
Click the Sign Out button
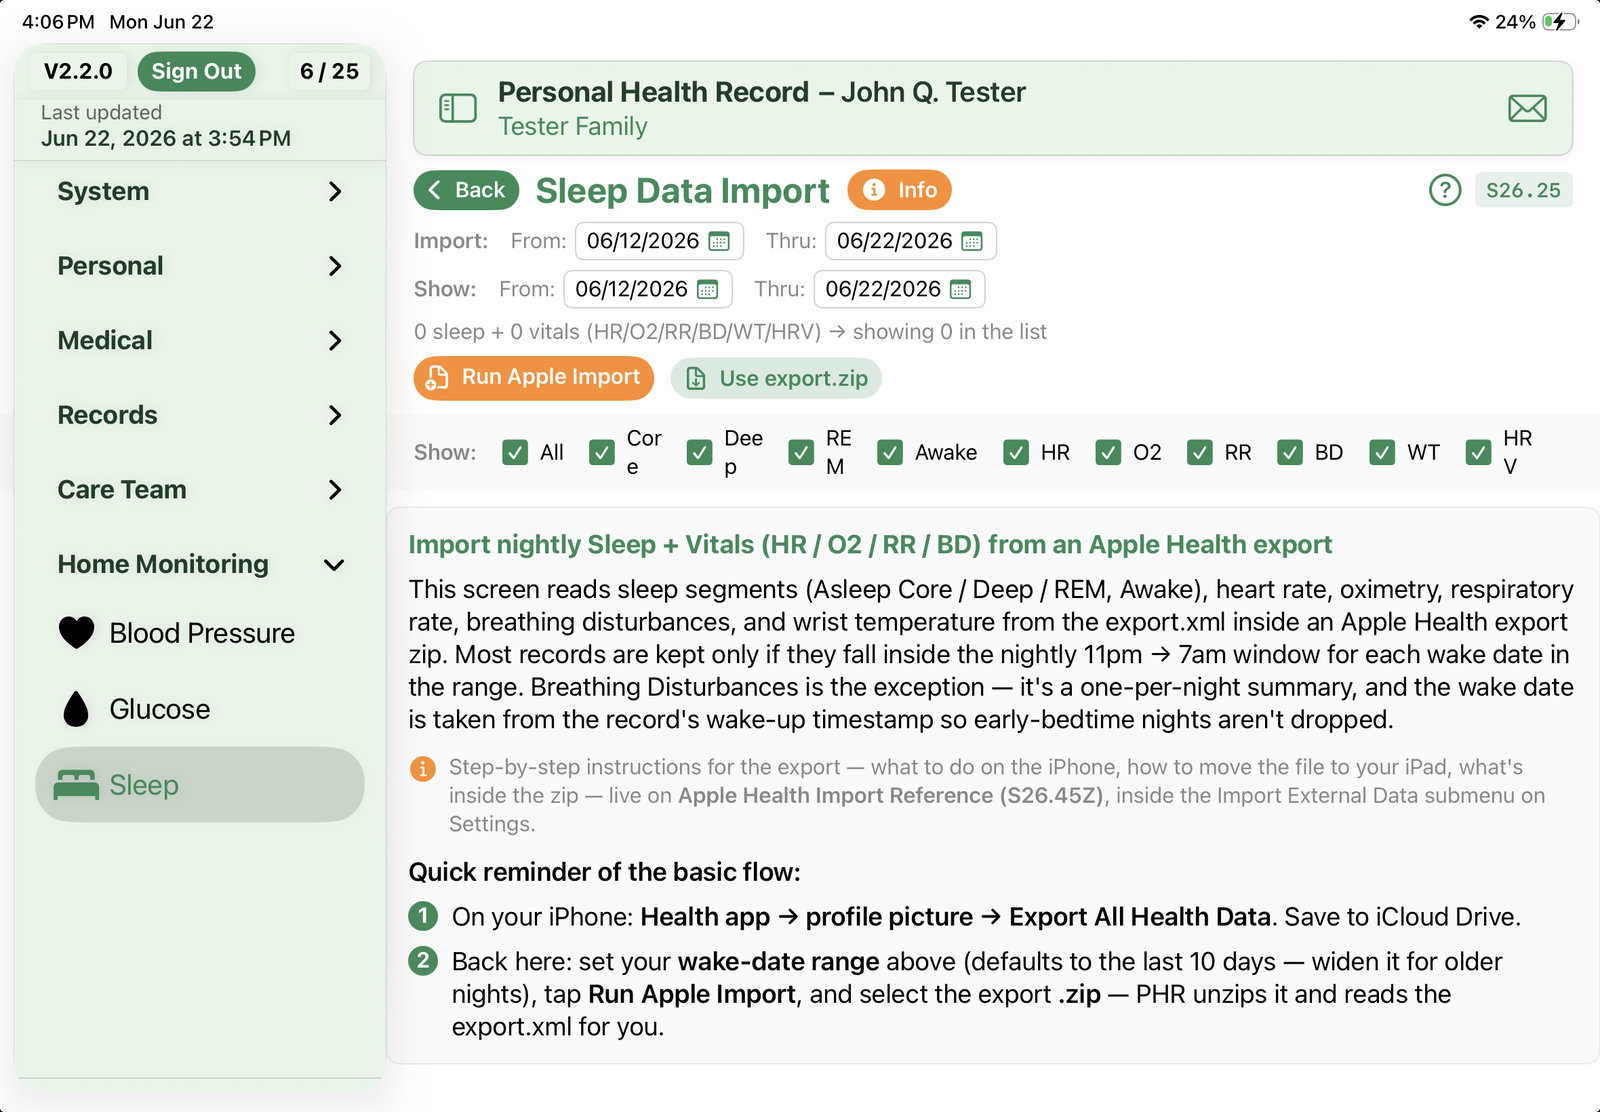(x=197, y=71)
